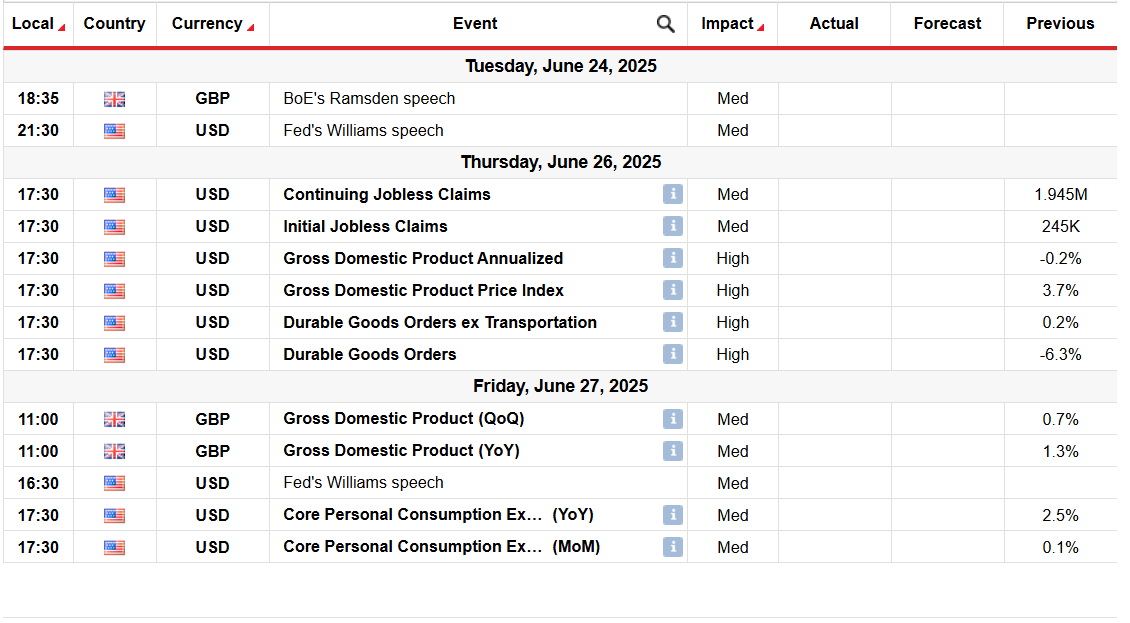Image resolution: width=1130 pixels, height=623 pixels.
Task: Click the search magnifier icon in Event header
Action: coord(665,24)
